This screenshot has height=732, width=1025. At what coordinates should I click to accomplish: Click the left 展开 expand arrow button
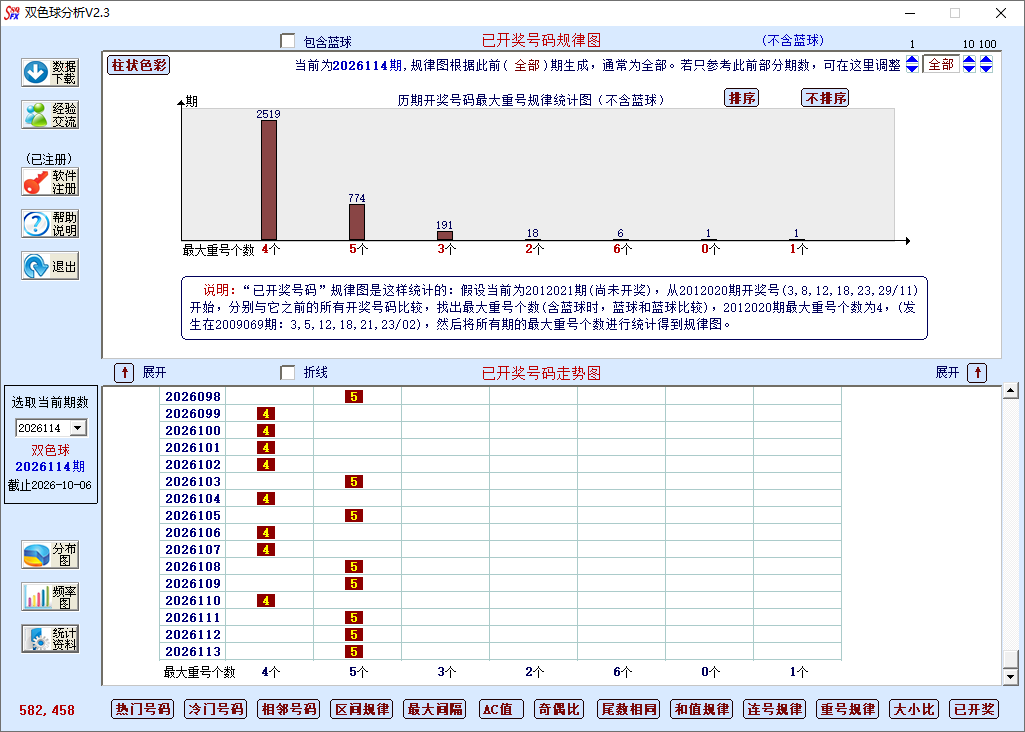(124, 373)
